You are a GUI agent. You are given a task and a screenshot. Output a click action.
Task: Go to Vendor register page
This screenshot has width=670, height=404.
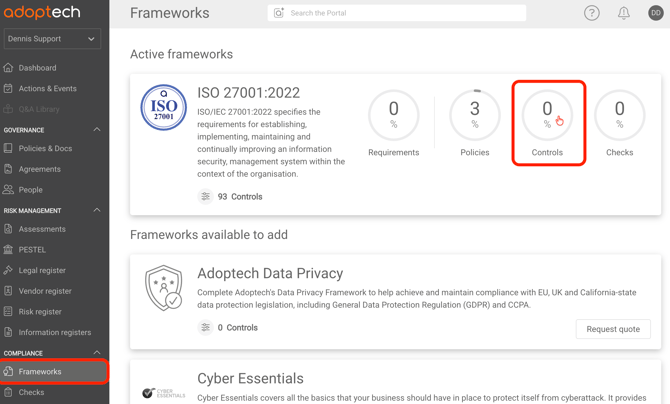pos(45,291)
